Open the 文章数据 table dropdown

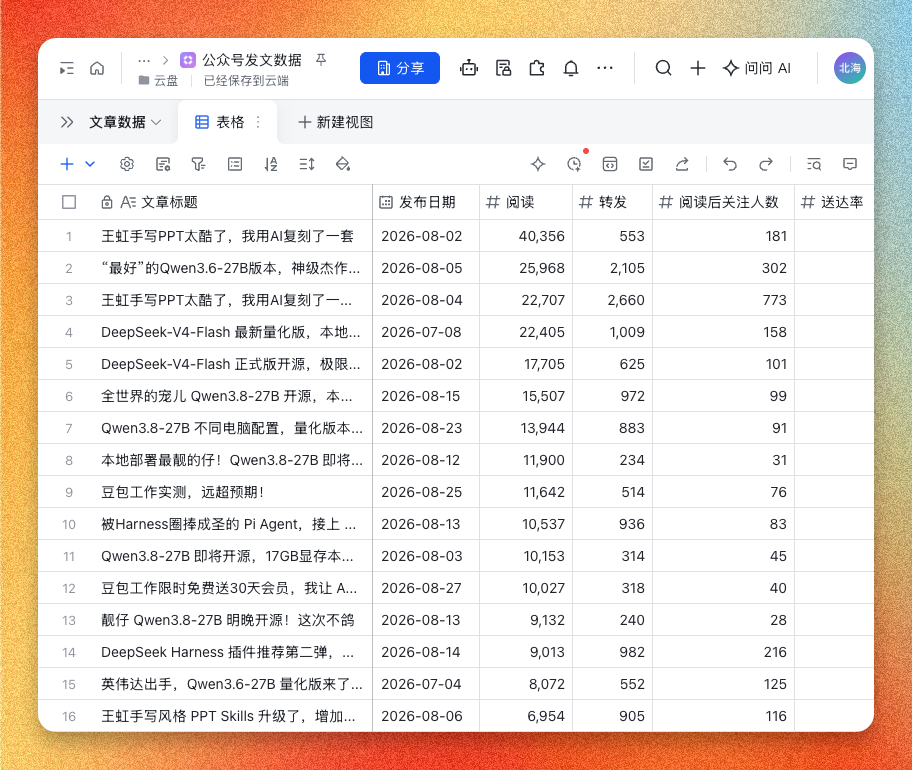pyautogui.click(x=124, y=122)
